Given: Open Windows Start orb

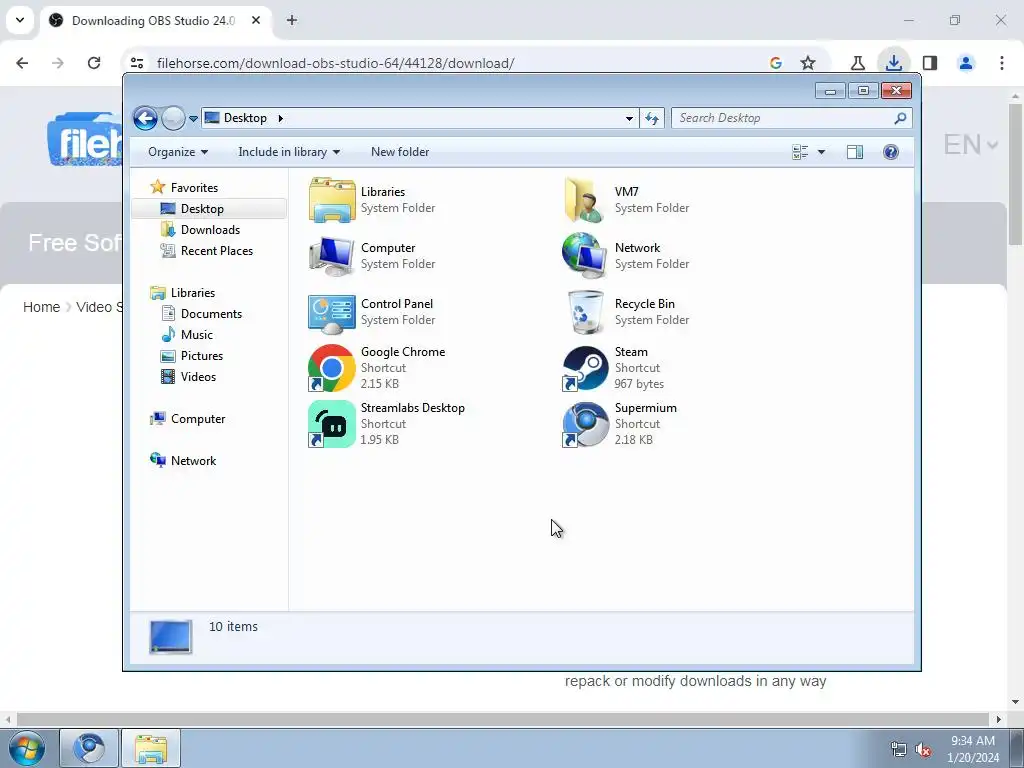Looking at the screenshot, I should [27, 748].
